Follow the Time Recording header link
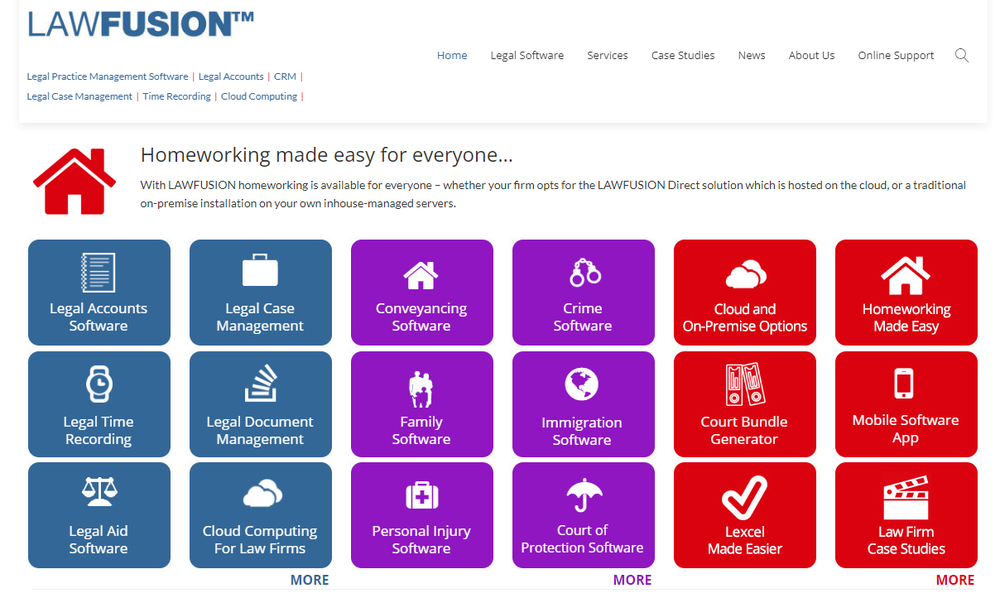 (177, 96)
